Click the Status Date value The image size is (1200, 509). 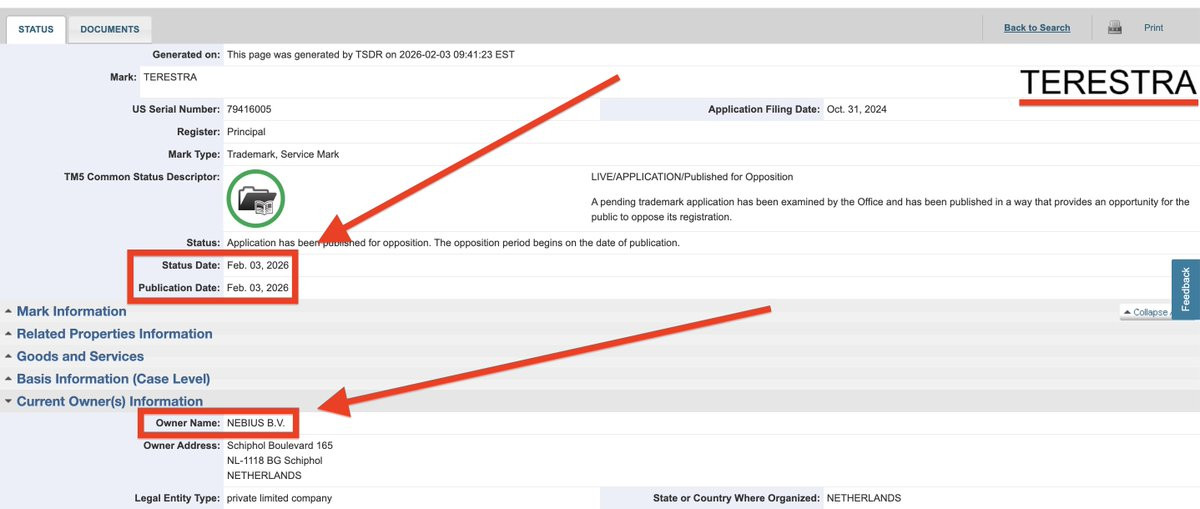(258, 265)
